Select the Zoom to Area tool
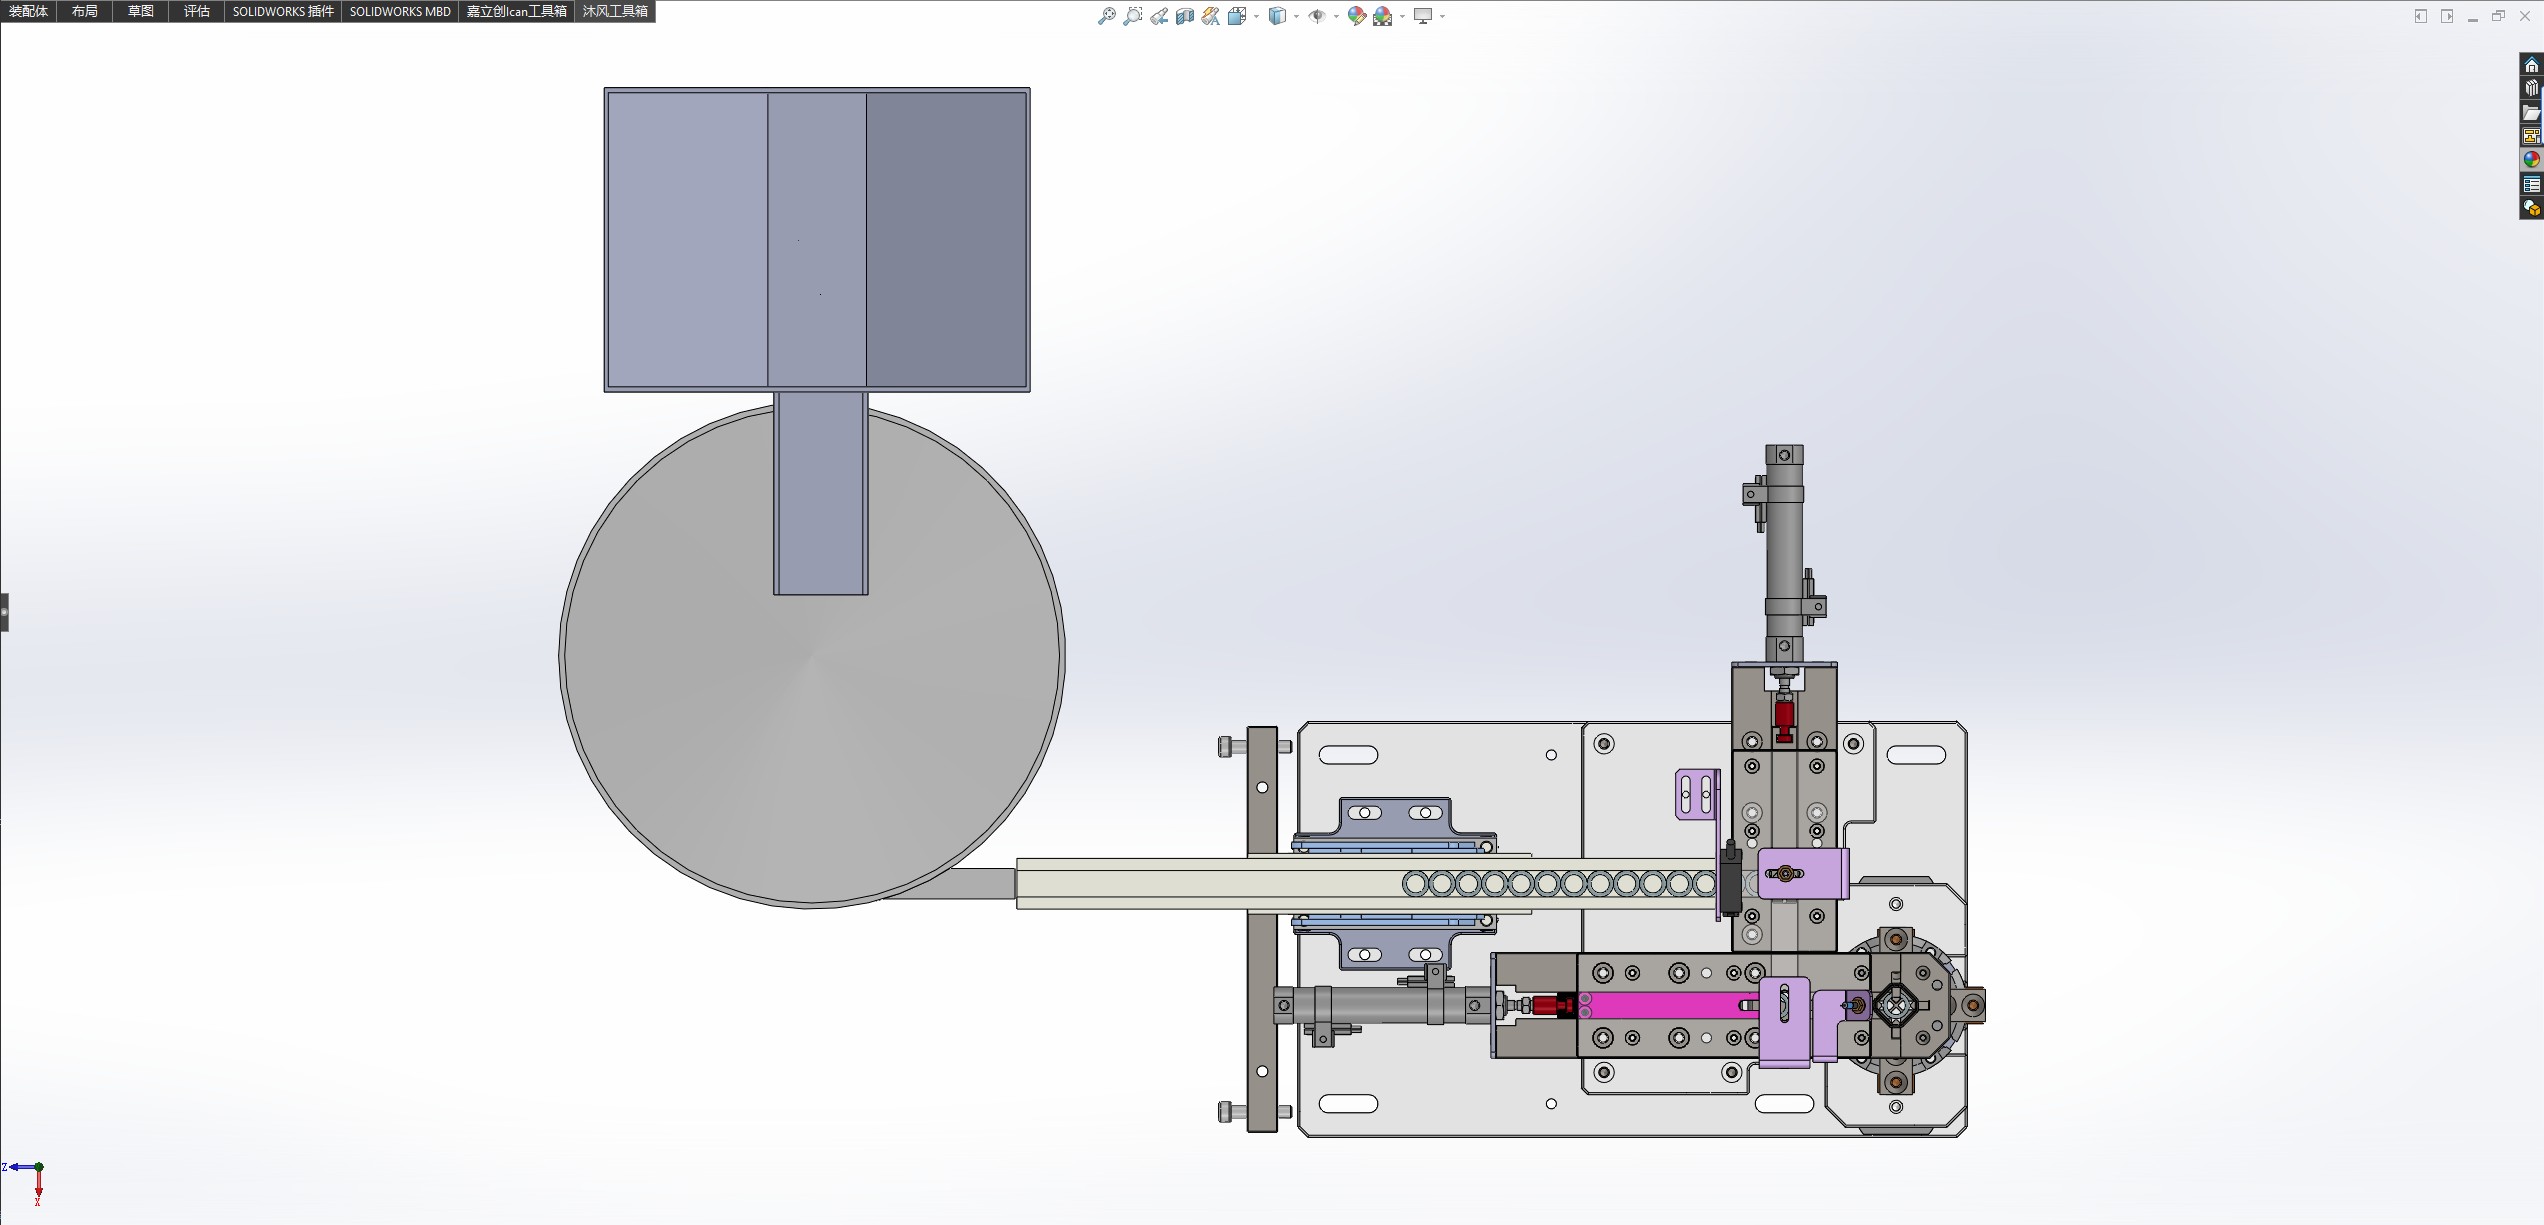This screenshot has width=2544, height=1225. 1132,16
